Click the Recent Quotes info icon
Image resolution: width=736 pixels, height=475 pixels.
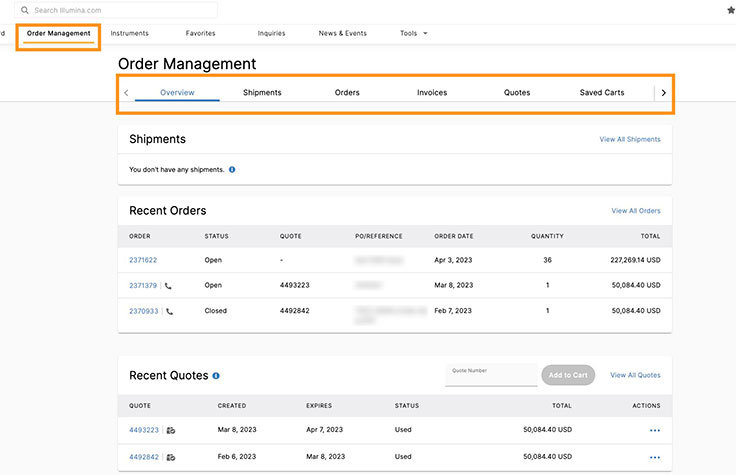pos(216,376)
